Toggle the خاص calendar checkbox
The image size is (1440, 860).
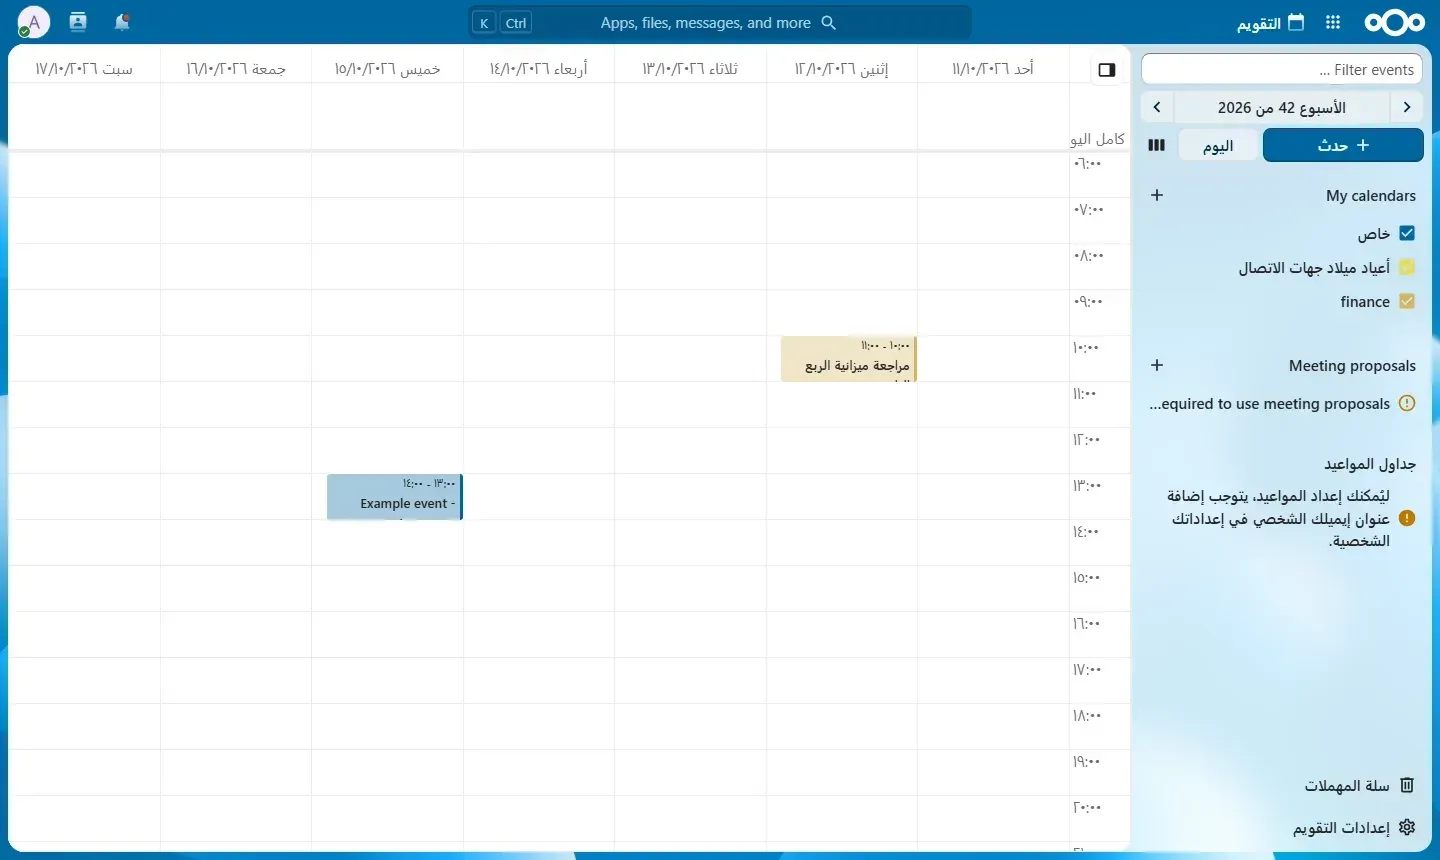tap(1407, 233)
